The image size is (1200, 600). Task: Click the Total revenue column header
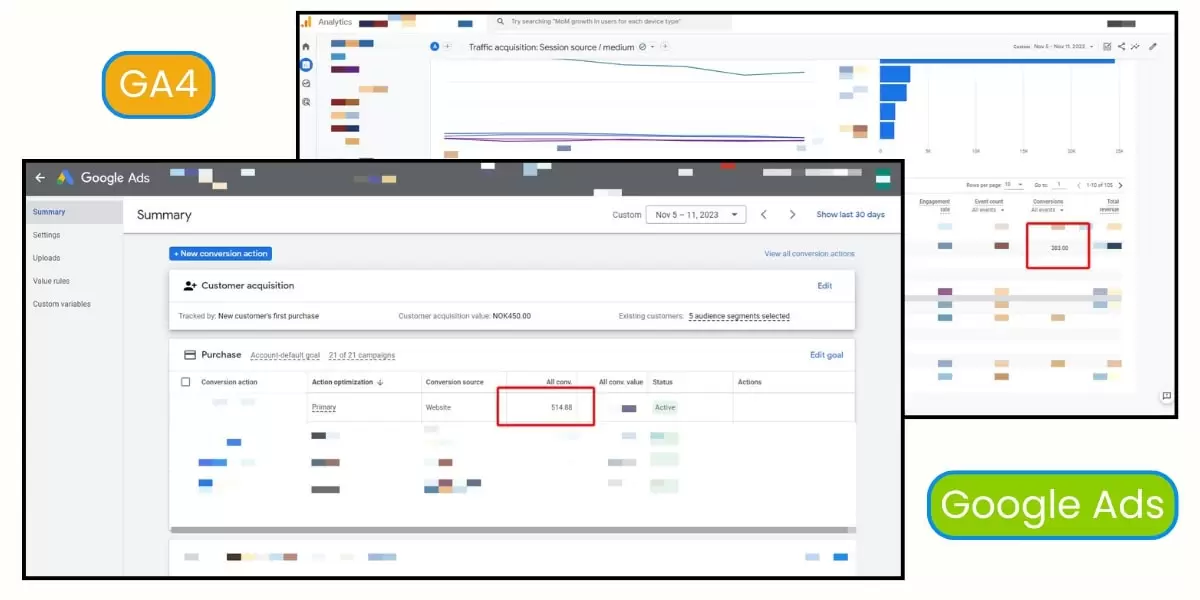[x=1109, y=205]
